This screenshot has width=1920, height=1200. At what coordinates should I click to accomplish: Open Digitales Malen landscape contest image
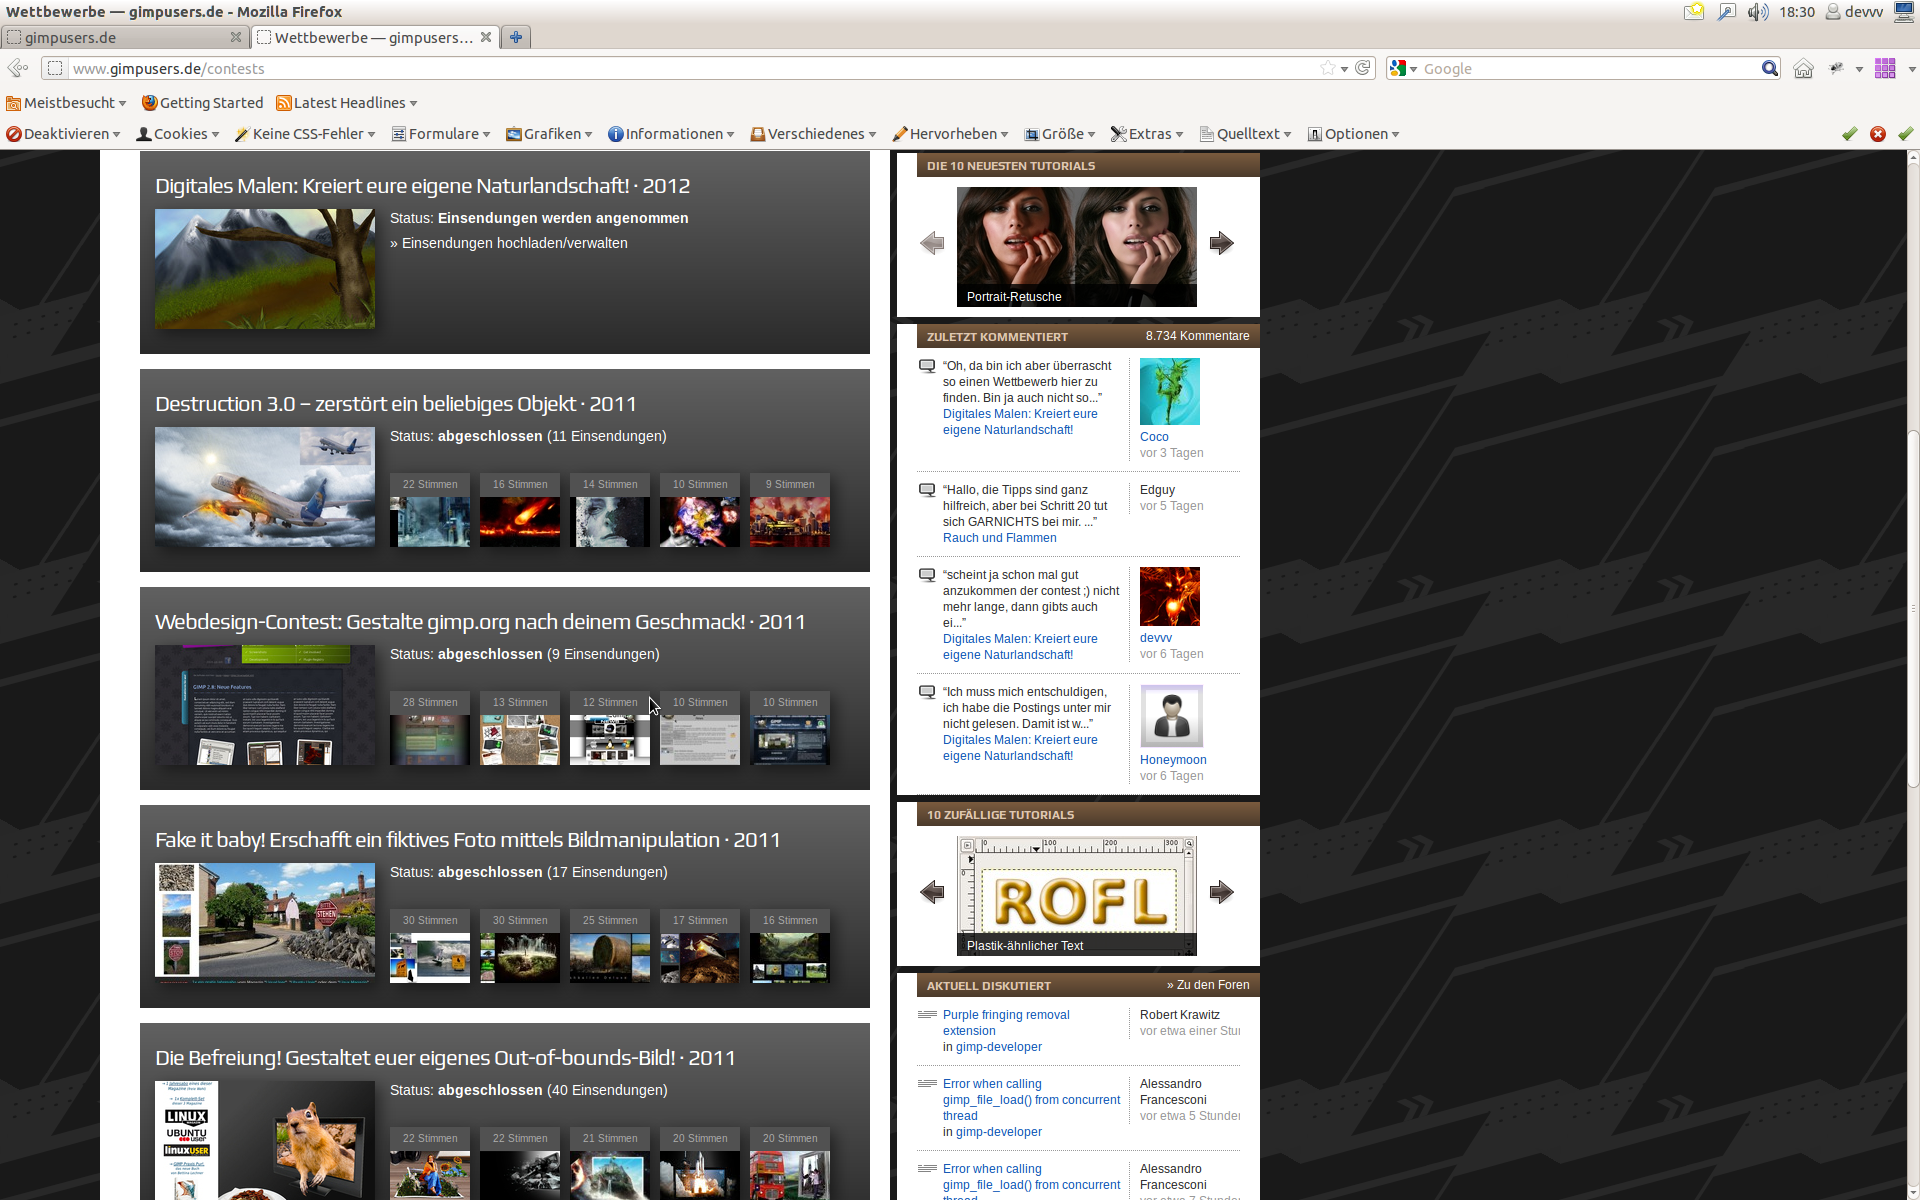pos(265,269)
